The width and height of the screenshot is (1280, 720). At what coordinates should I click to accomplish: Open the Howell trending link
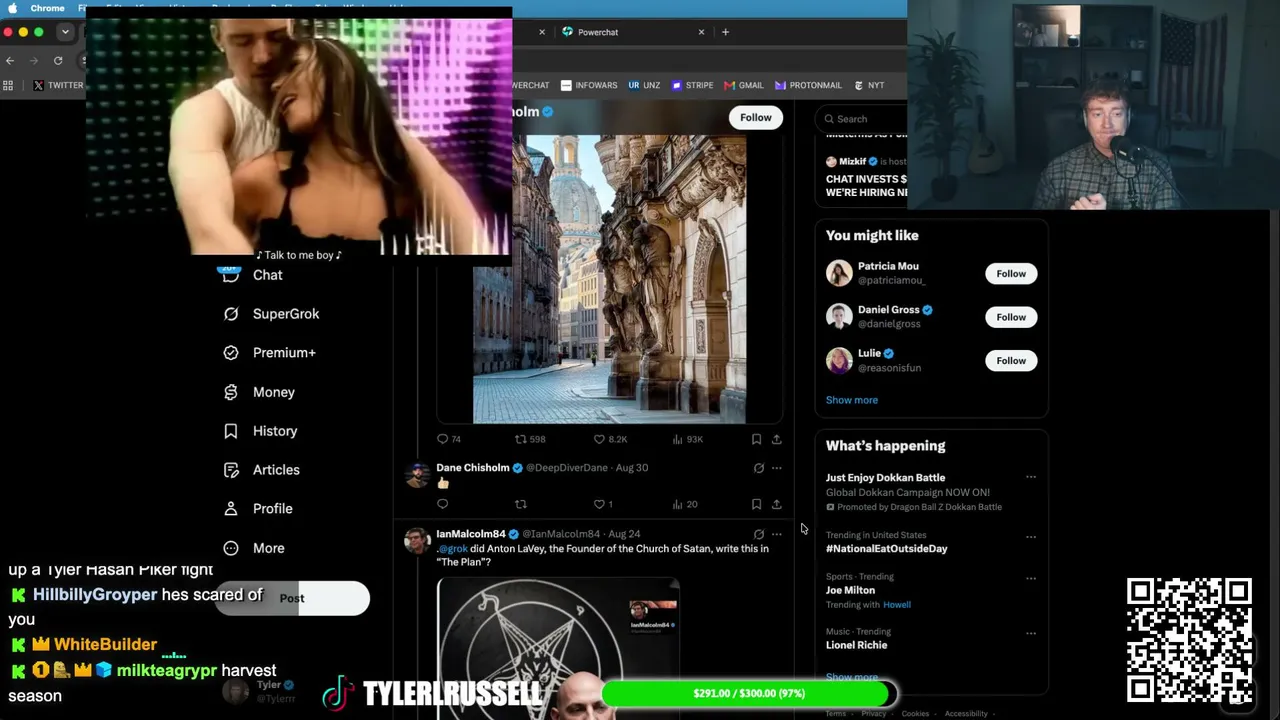tap(897, 605)
